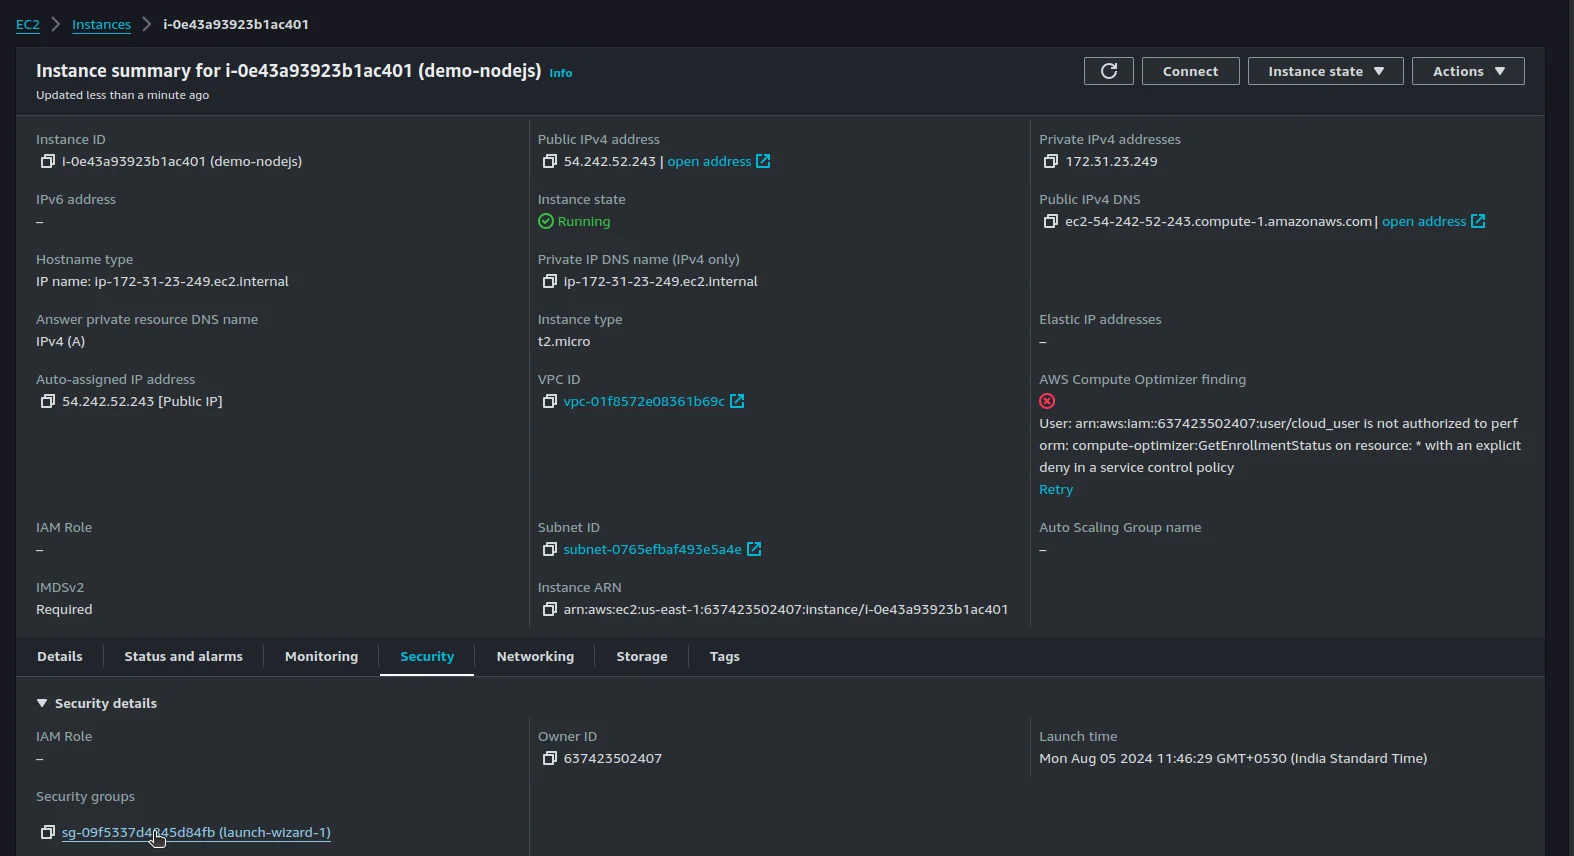1574x856 pixels.
Task: Copy the Owner ID 637423502407
Action: coord(549,758)
